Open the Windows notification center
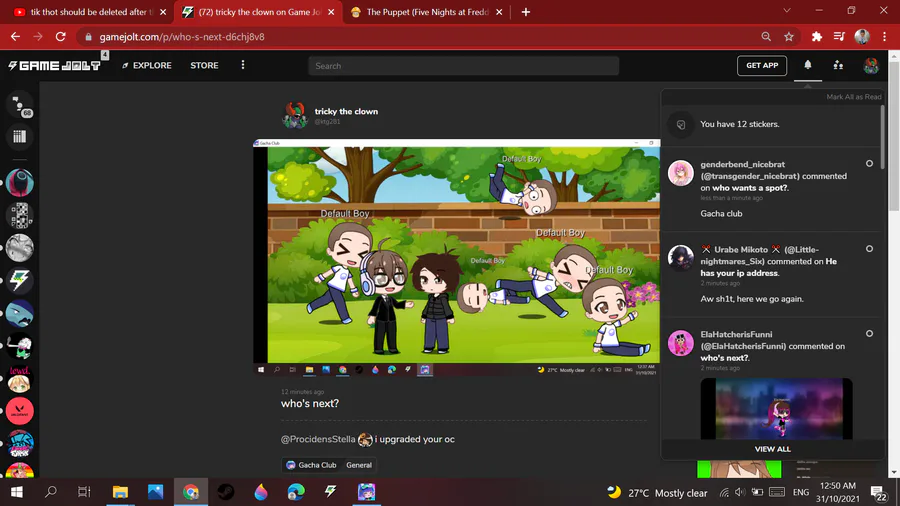This screenshot has width=900, height=506. point(879,493)
